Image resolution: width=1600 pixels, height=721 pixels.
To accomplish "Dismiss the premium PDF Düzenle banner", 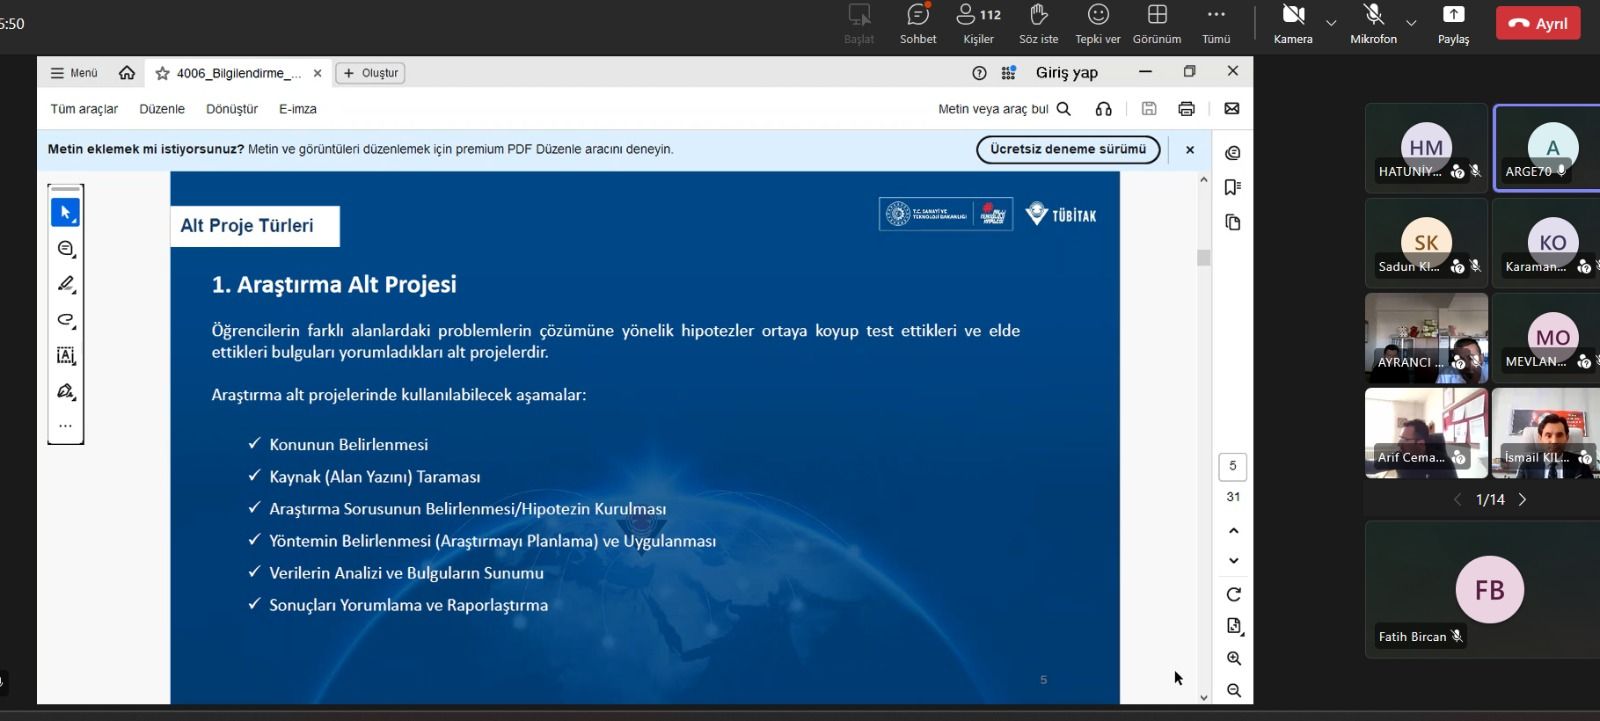I will point(1190,150).
